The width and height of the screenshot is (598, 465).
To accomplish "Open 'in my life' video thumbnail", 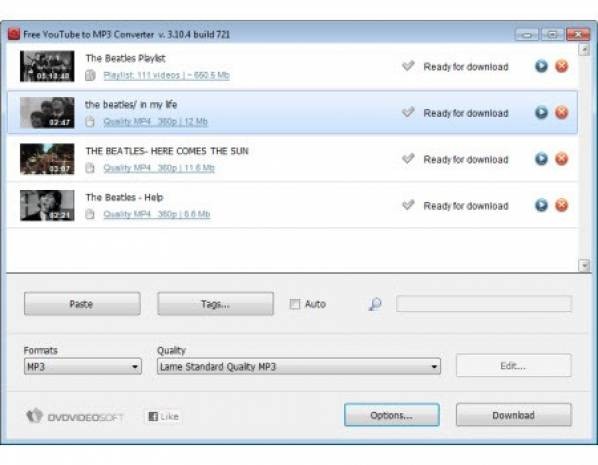I will 47,113.
